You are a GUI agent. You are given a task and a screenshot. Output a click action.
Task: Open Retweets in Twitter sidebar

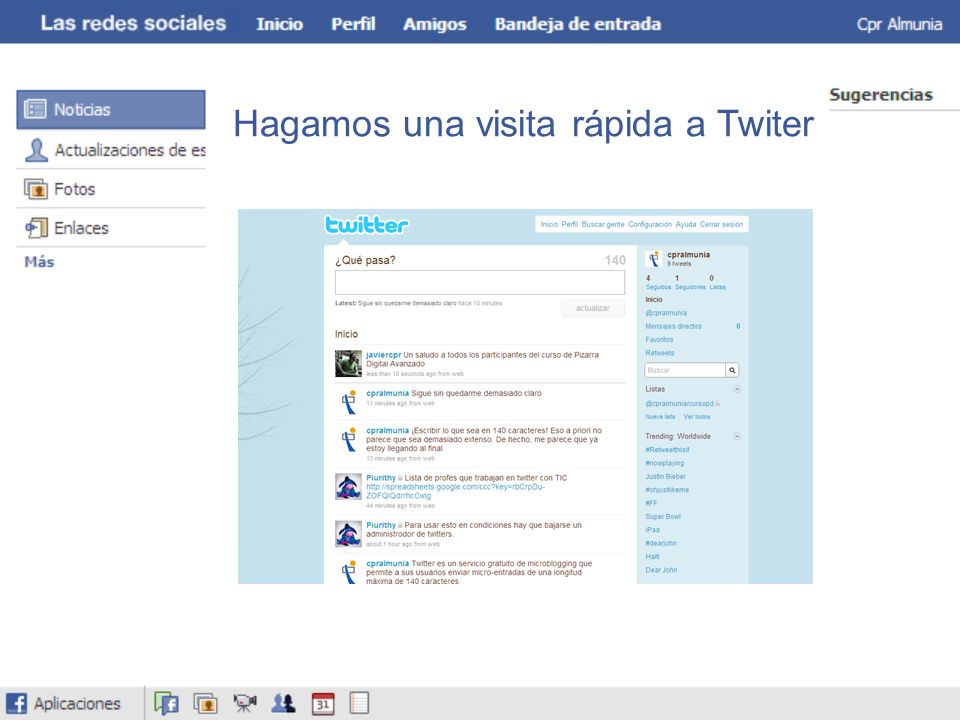[x=659, y=353]
